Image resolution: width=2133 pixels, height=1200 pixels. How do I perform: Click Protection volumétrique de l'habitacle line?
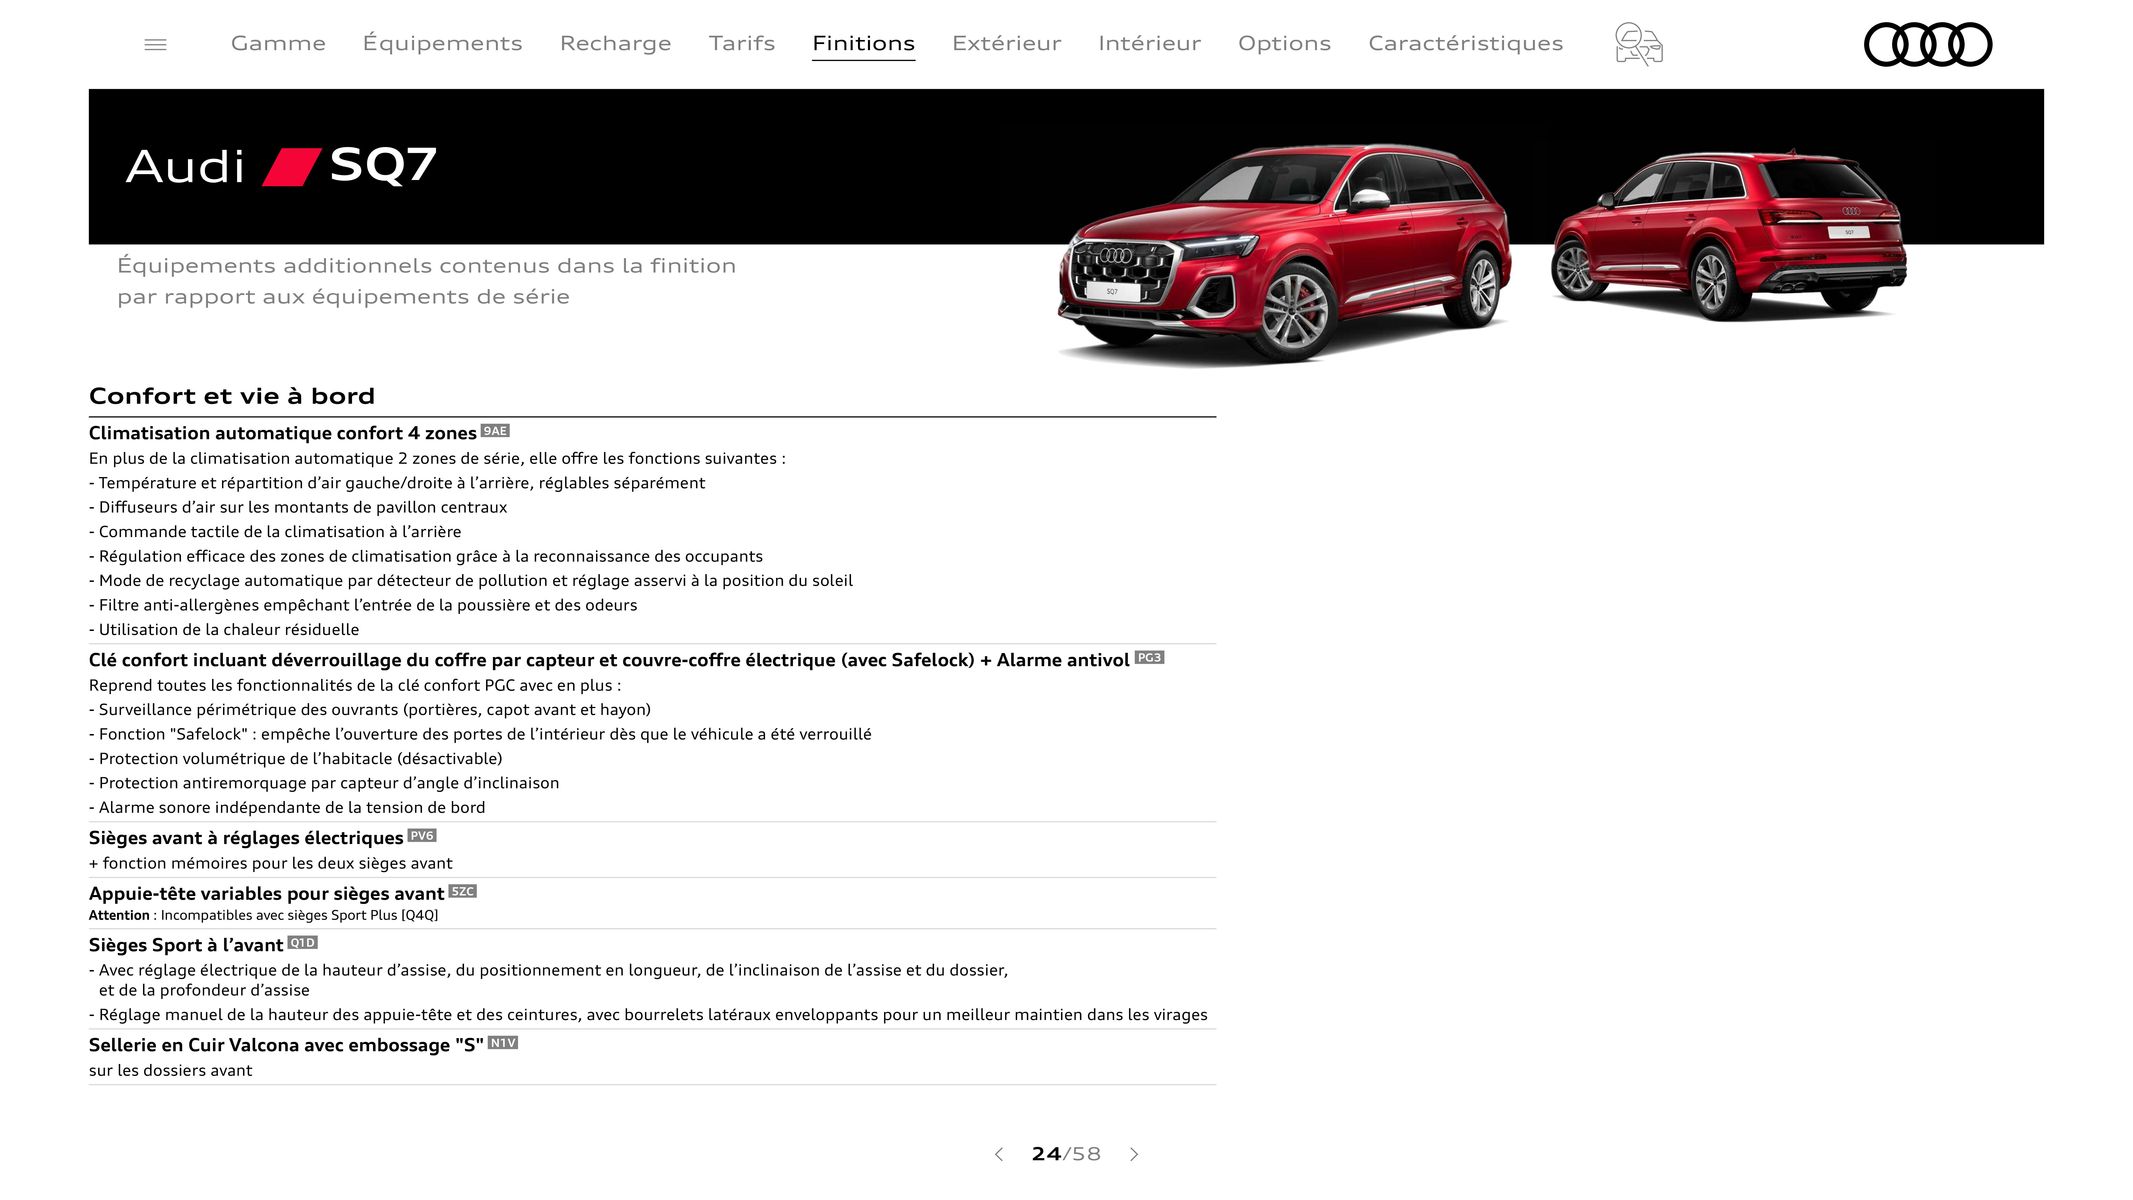[x=296, y=759]
